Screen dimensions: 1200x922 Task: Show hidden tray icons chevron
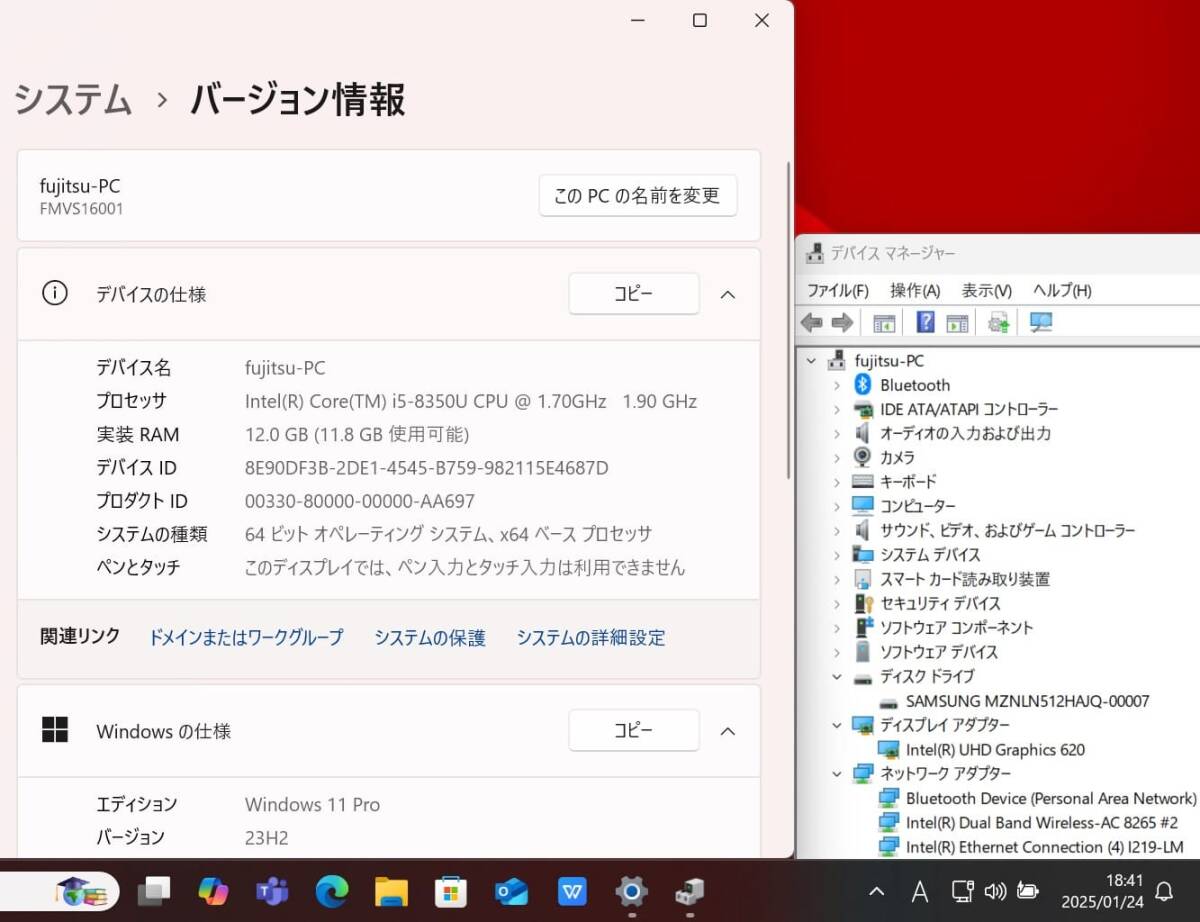coord(876,891)
